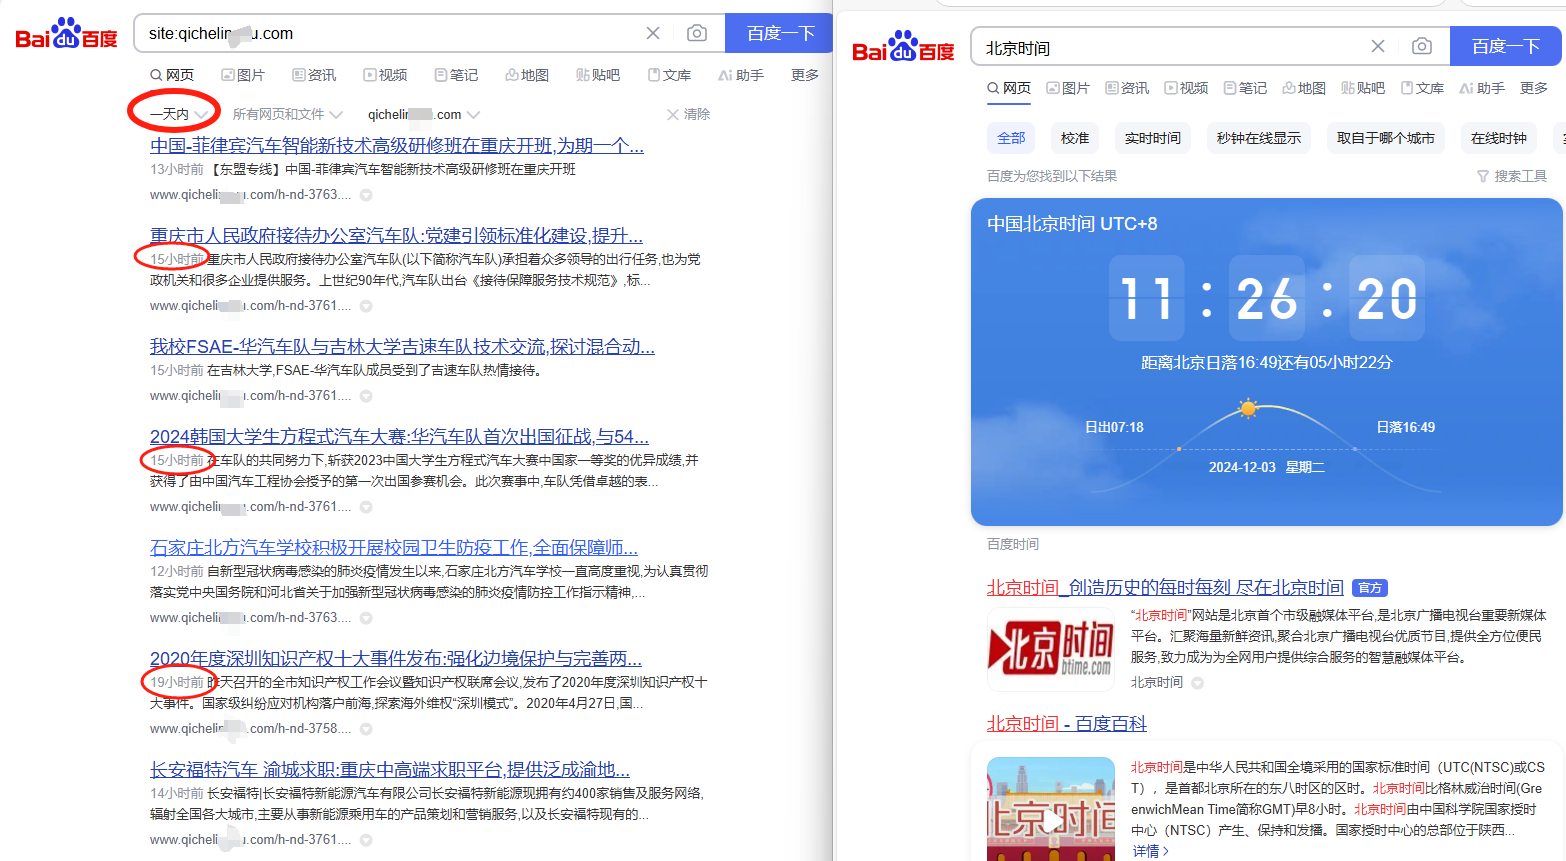
Task: Expand 所有网页和文件 file type dropdown
Action: (287, 114)
